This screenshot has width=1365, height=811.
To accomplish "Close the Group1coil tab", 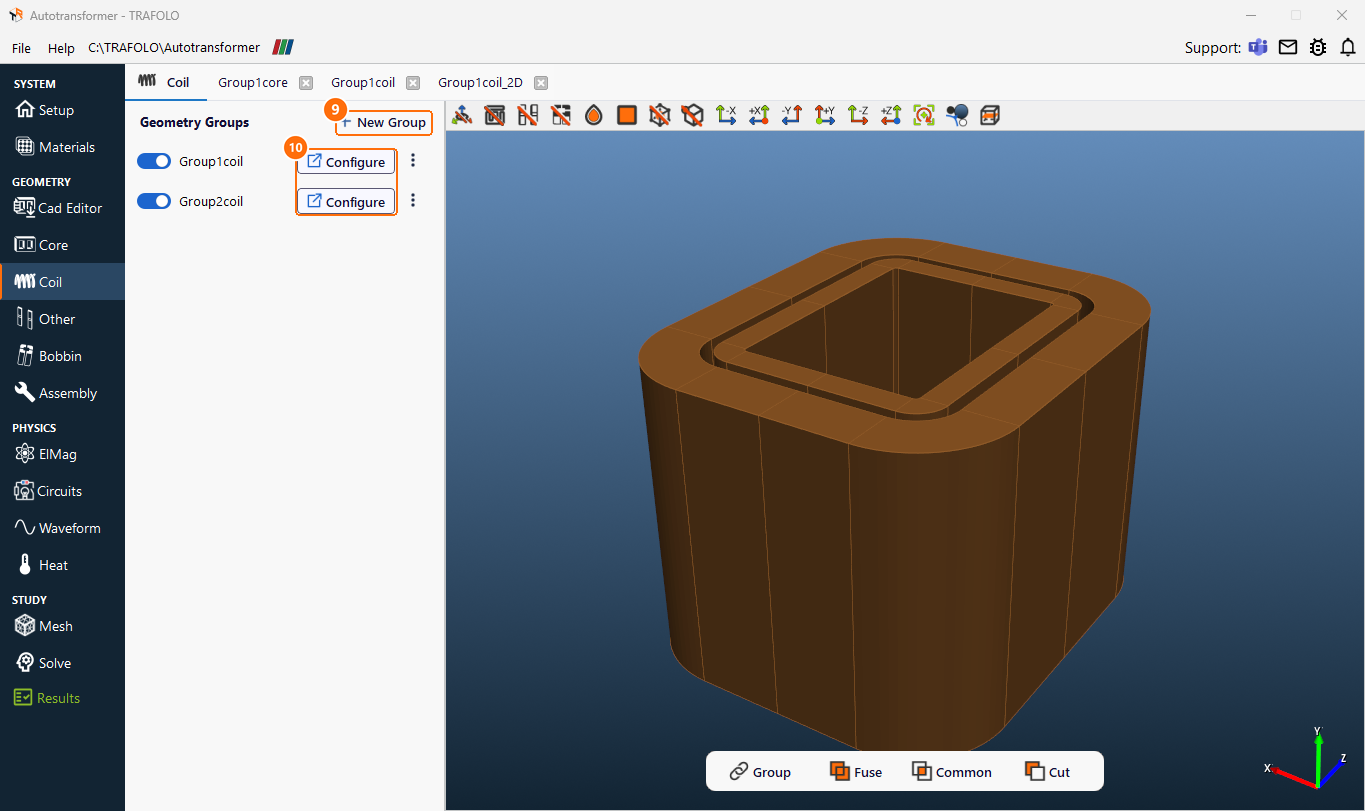I will tap(413, 83).
